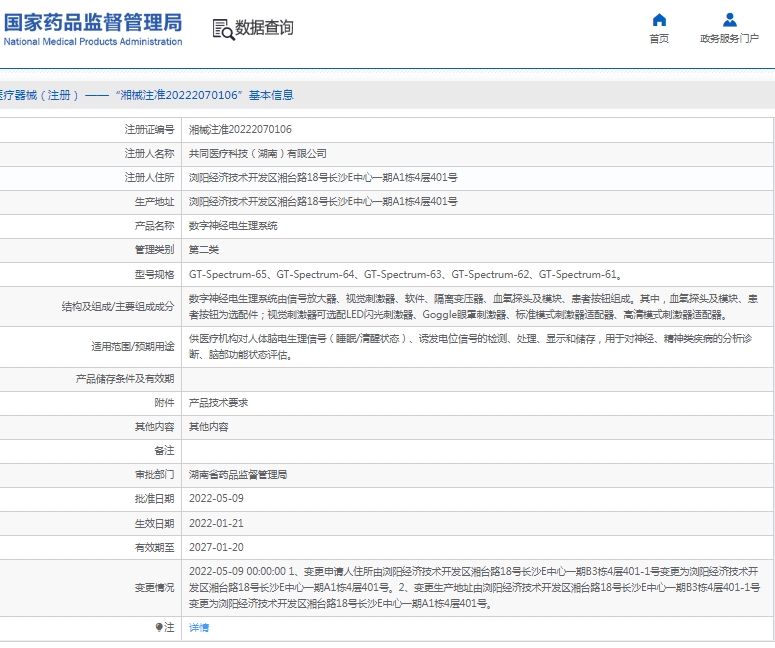
Task: Click approval department 湖南省药品监督管理局
Action: (238, 475)
